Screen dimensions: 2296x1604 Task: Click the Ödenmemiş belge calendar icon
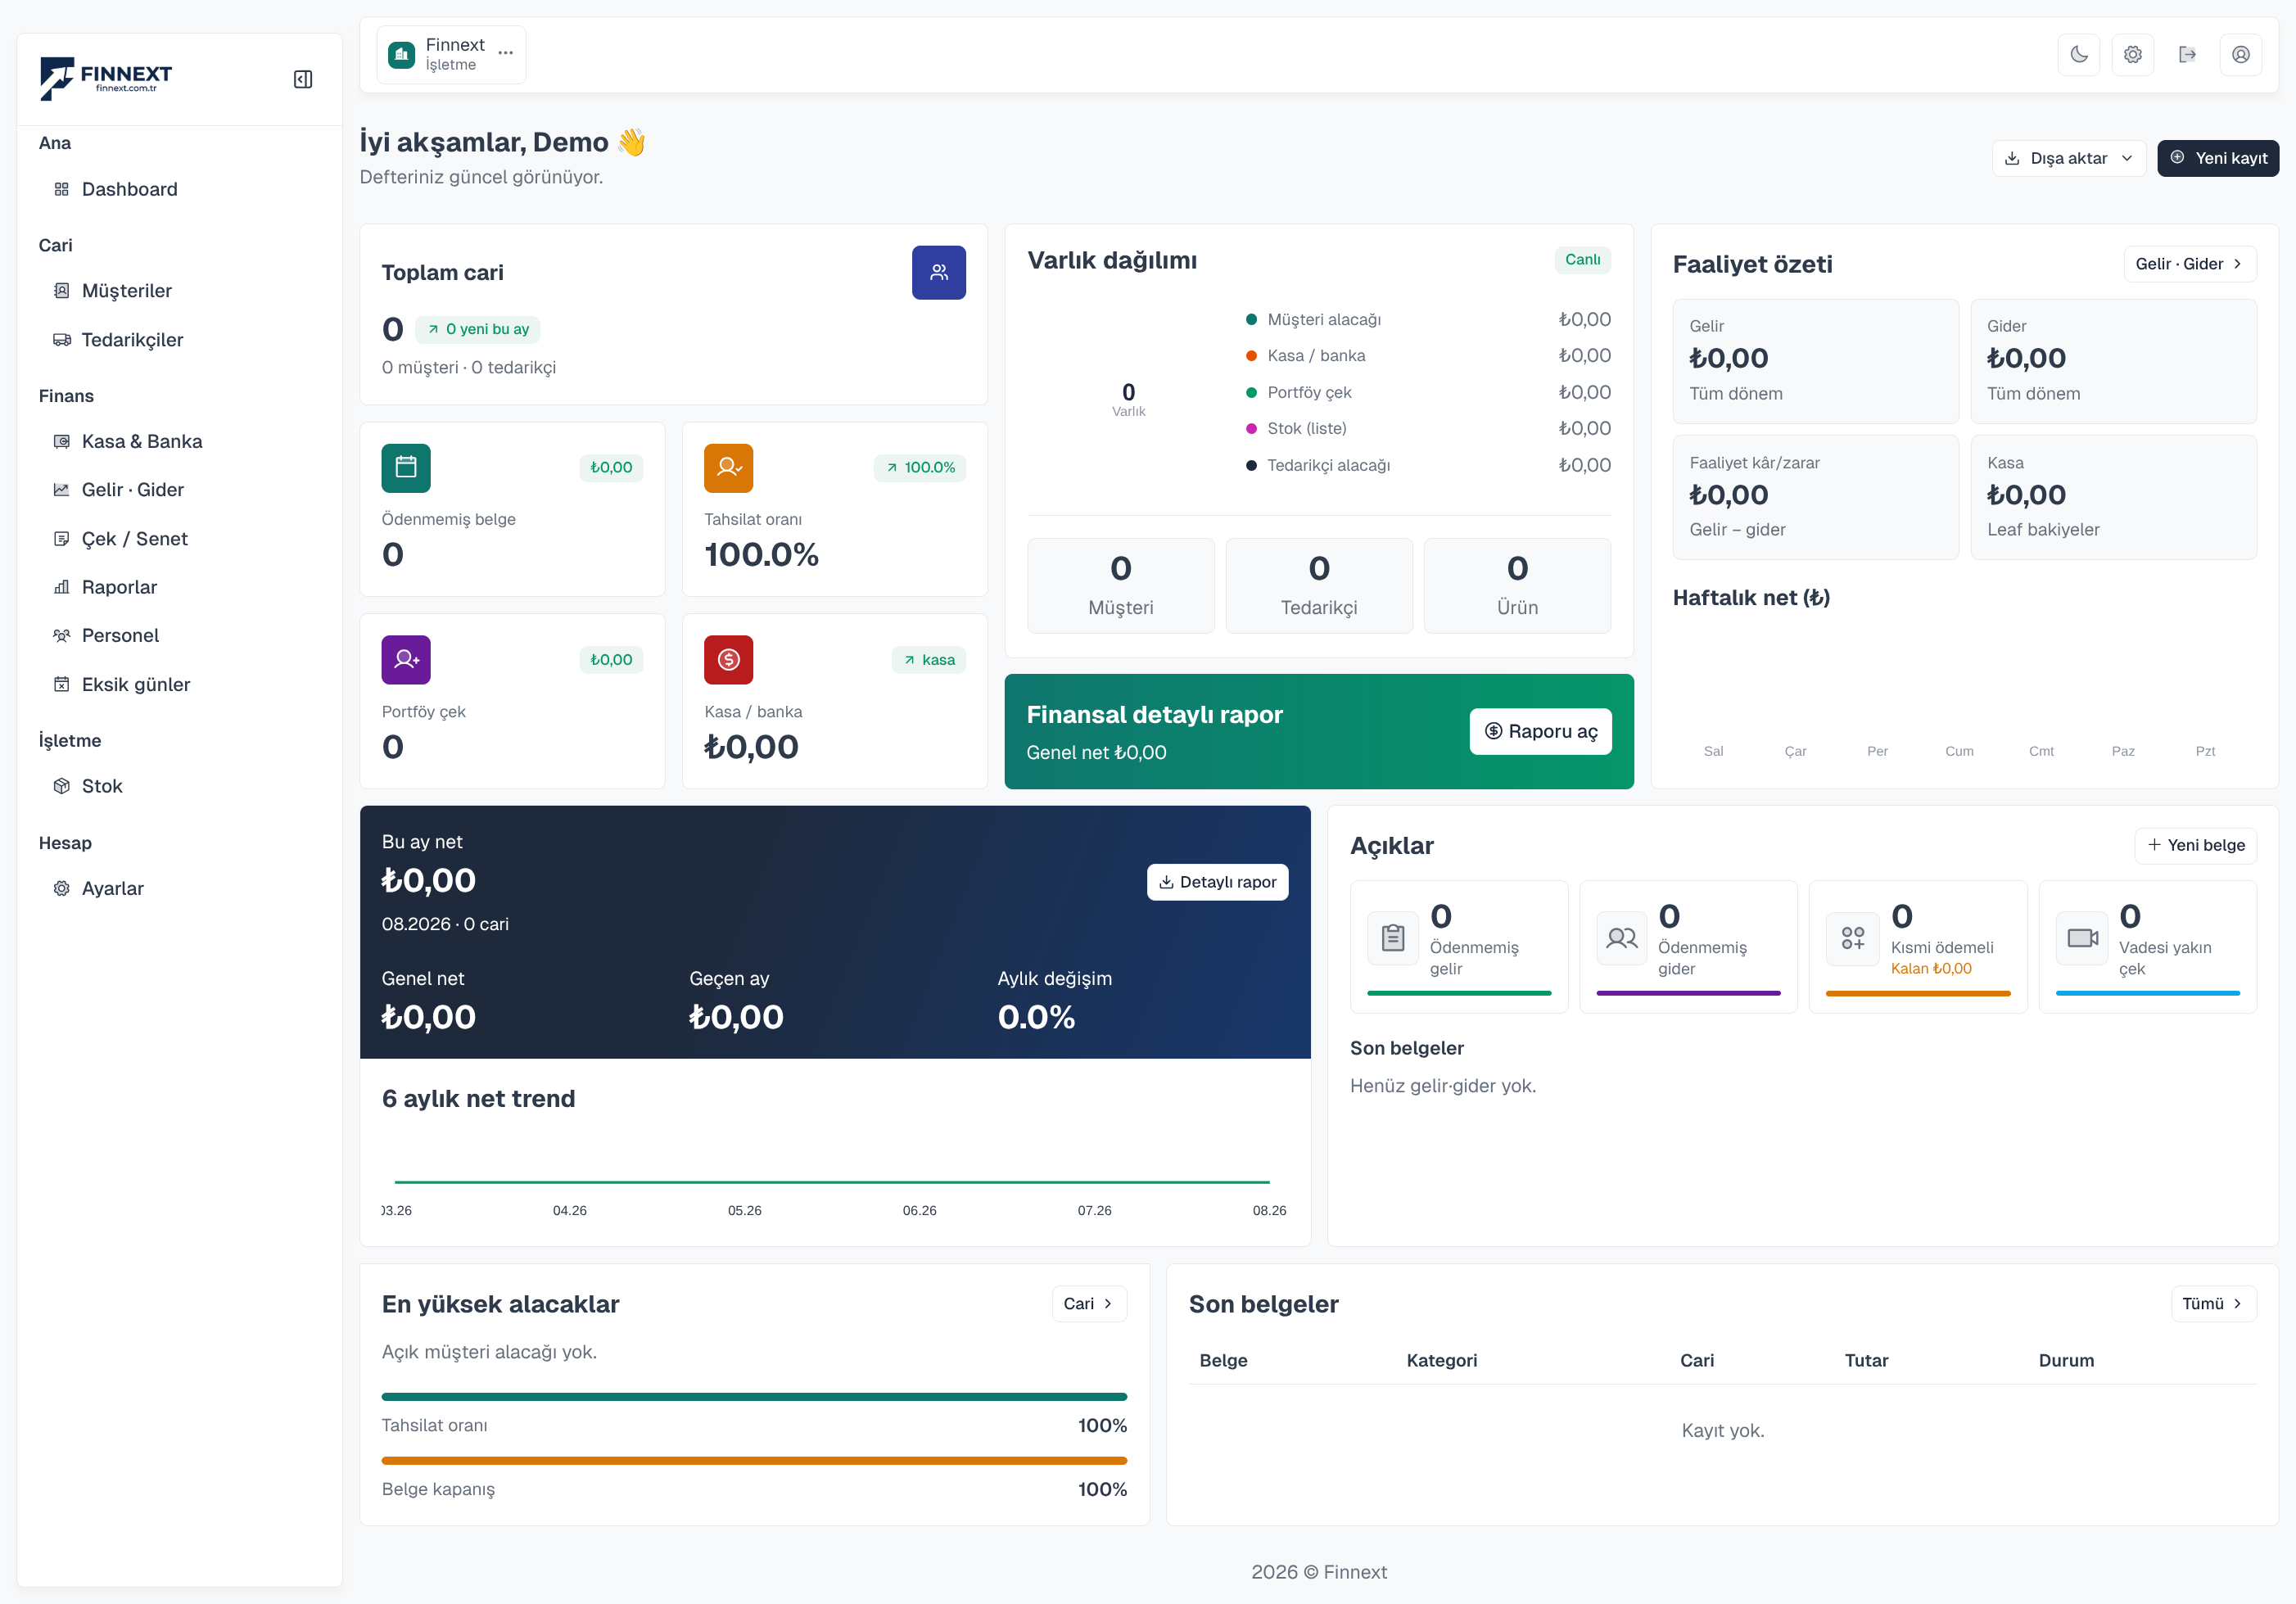pyautogui.click(x=406, y=468)
